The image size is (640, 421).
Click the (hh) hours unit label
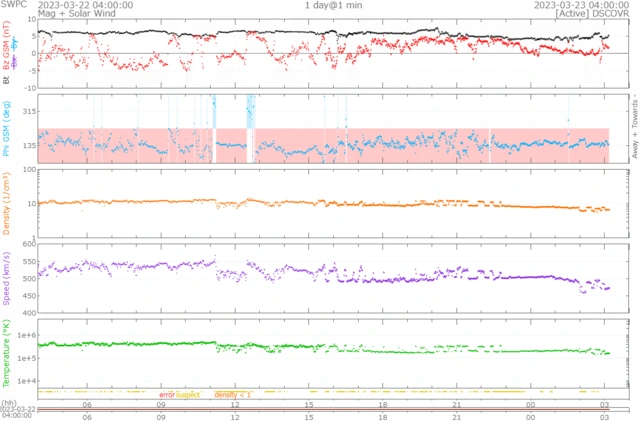[9, 403]
